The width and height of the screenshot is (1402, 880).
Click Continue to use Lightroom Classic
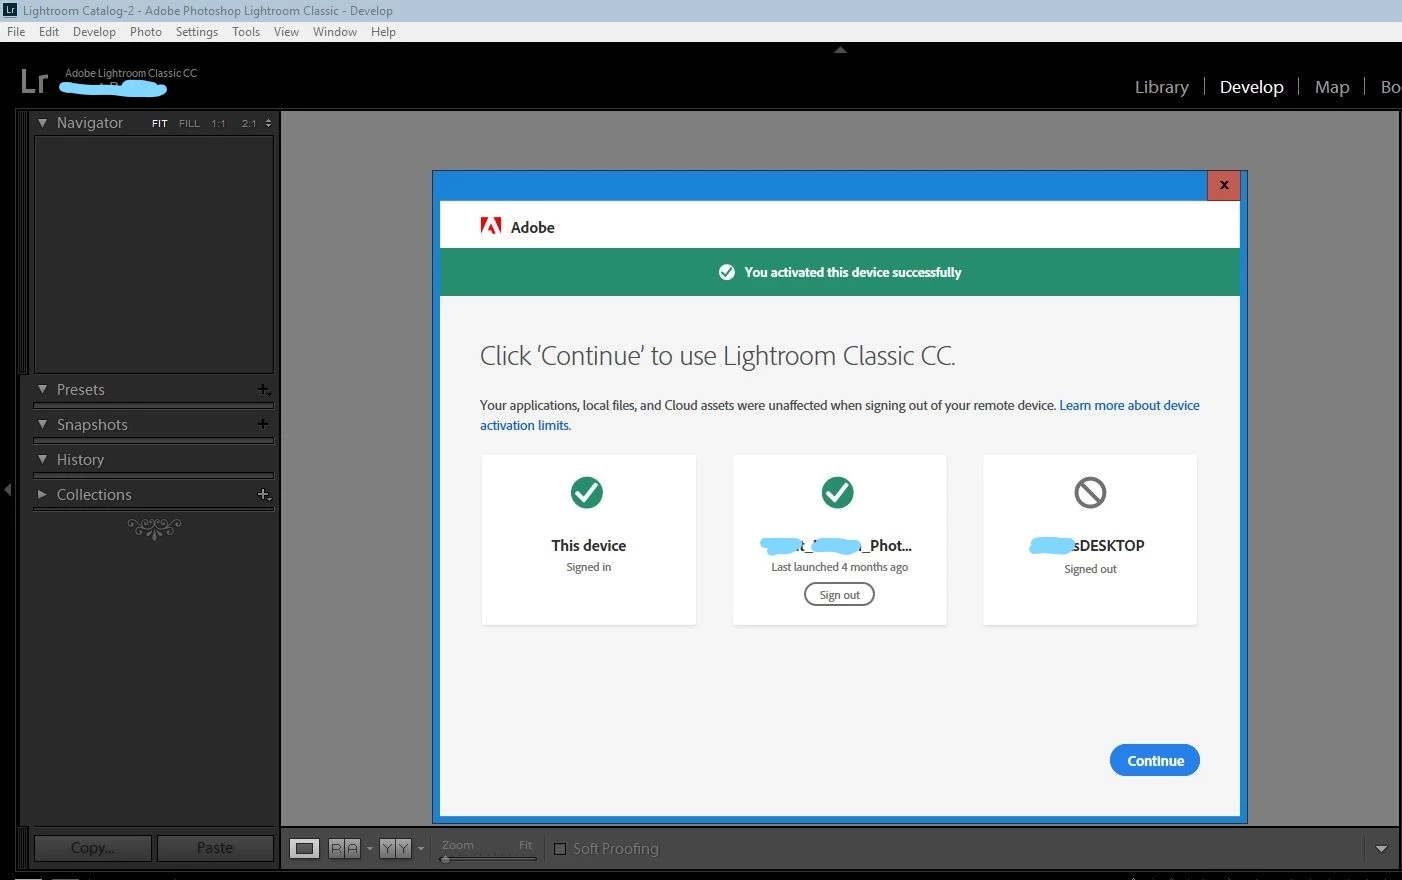[1155, 760]
